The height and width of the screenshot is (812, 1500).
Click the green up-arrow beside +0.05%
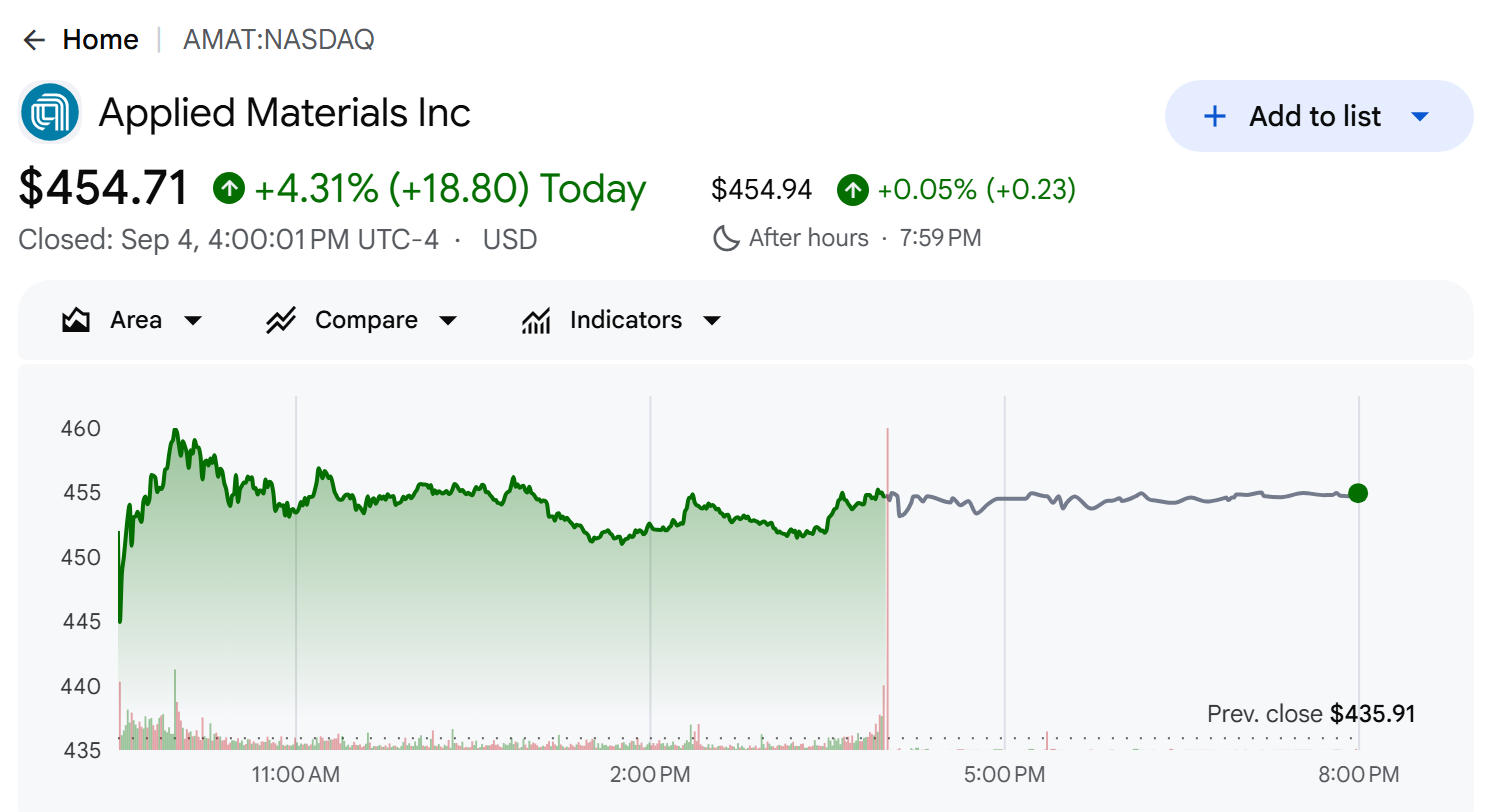(x=853, y=189)
